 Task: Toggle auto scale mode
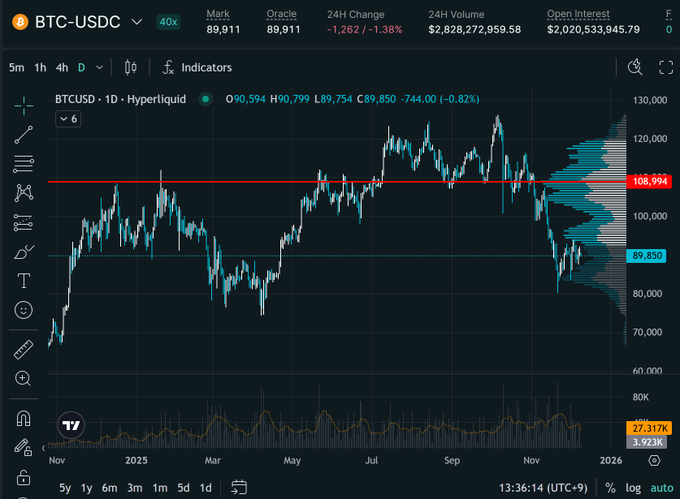pos(662,488)
